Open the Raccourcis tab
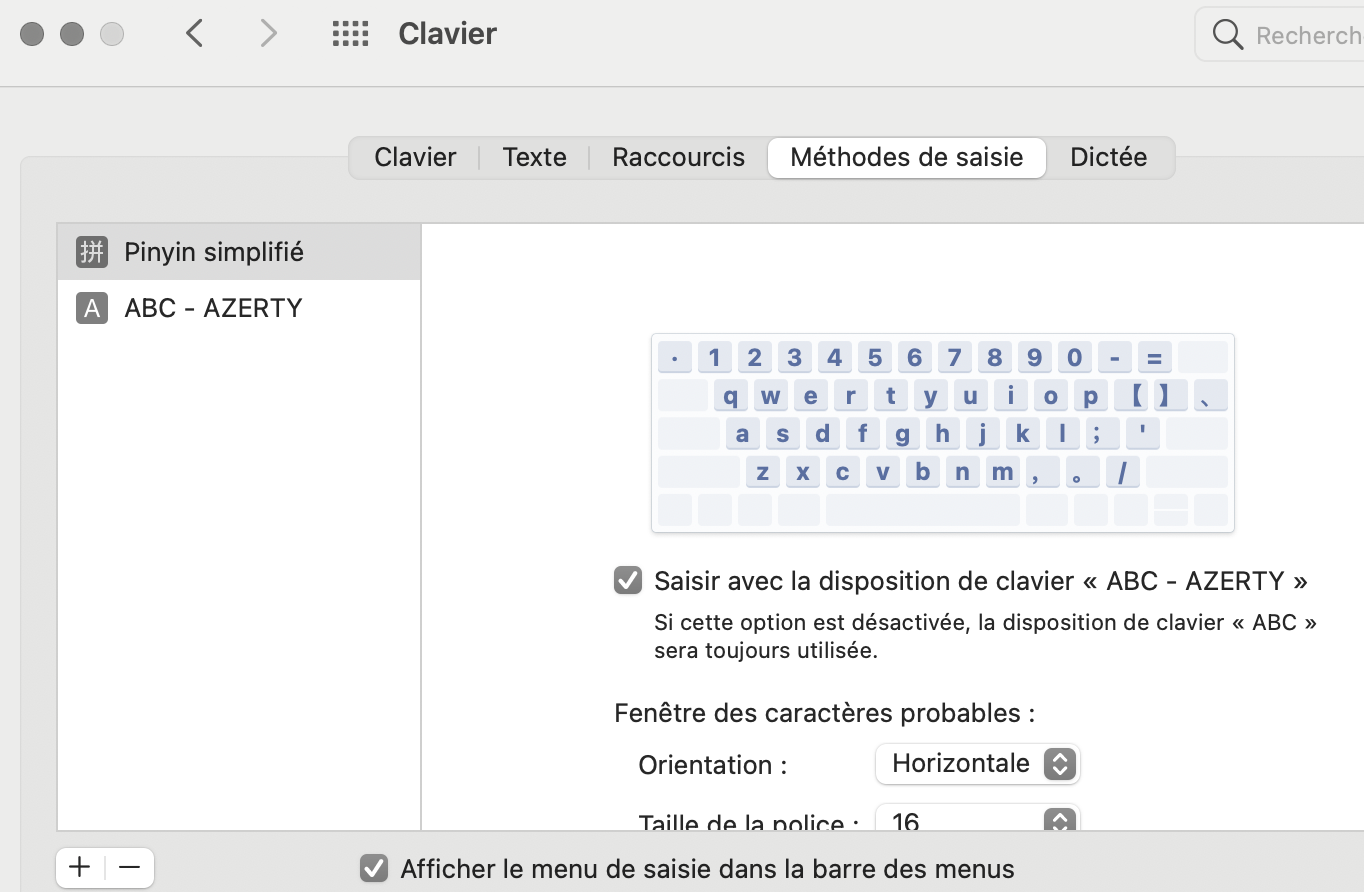This screenshot has width=1364, height=892. (x=678, y=157)
